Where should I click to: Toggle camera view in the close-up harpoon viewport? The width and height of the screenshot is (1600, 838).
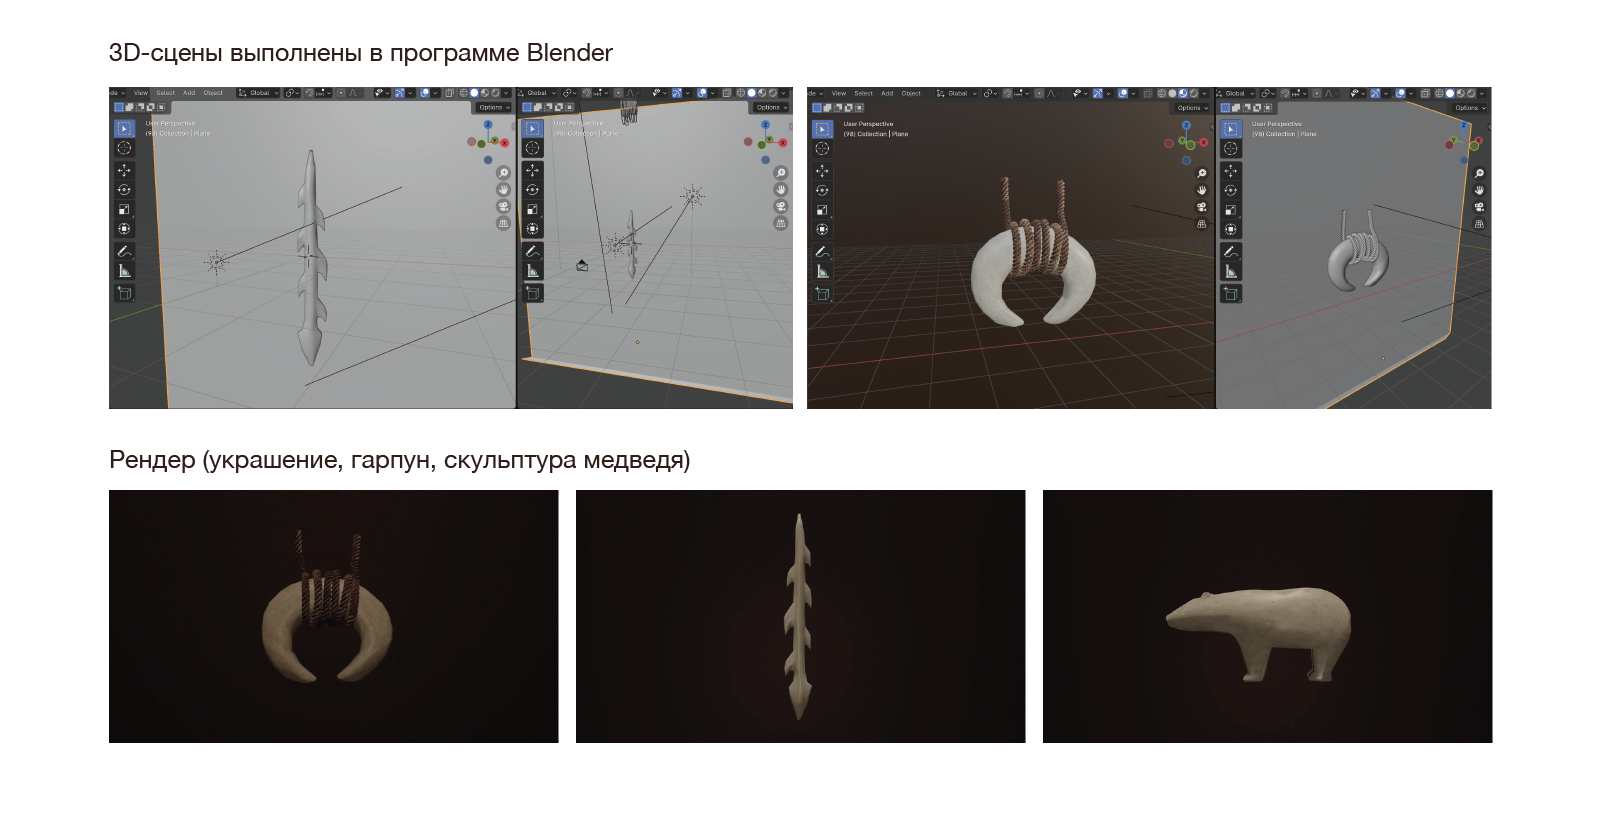click(x=503, y=206)
